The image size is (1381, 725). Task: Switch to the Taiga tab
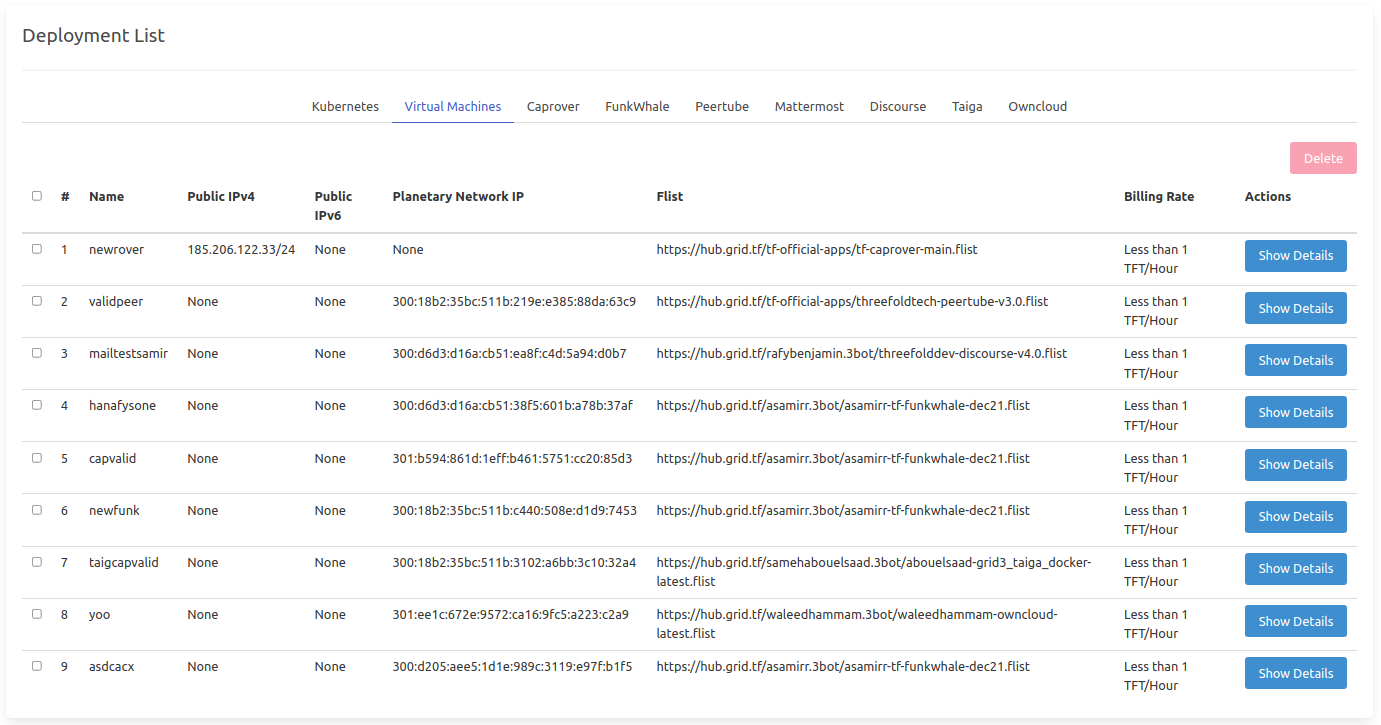pos(966,106)
